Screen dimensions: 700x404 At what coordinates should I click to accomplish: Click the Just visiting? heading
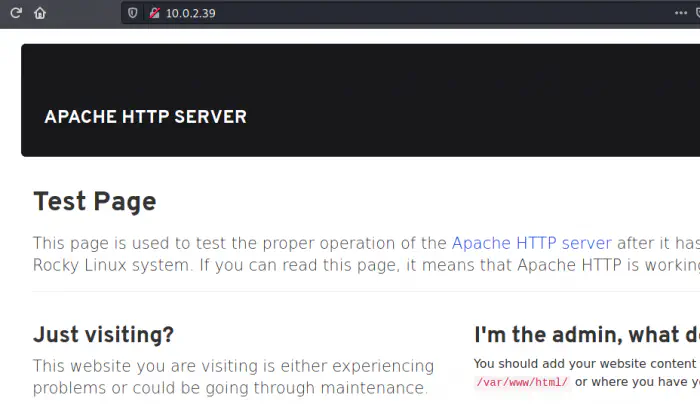(x=103, y=334)
